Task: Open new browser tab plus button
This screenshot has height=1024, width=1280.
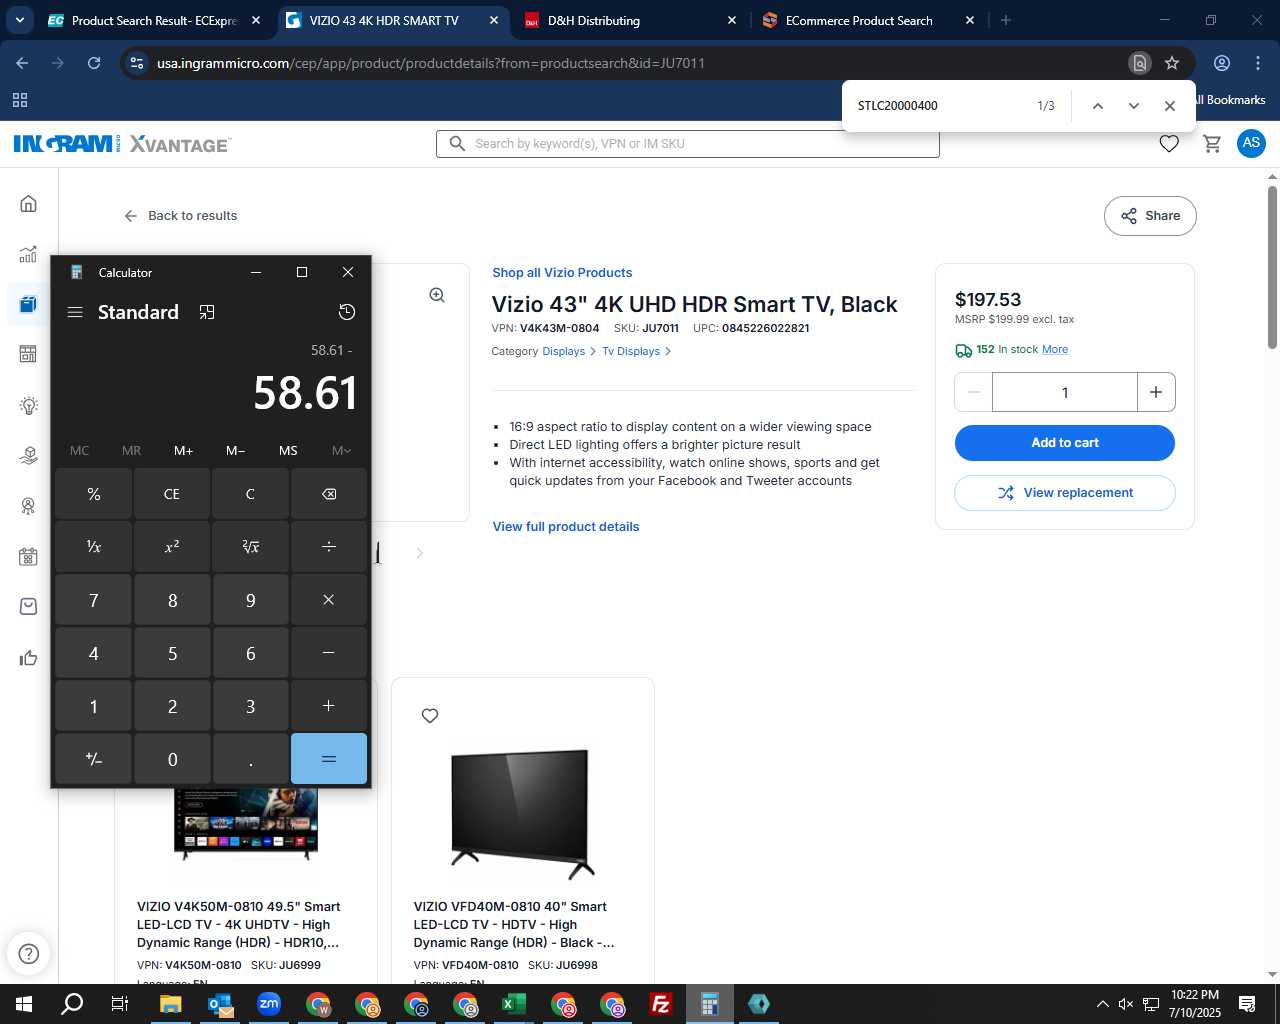Action: coord(1006,20)
